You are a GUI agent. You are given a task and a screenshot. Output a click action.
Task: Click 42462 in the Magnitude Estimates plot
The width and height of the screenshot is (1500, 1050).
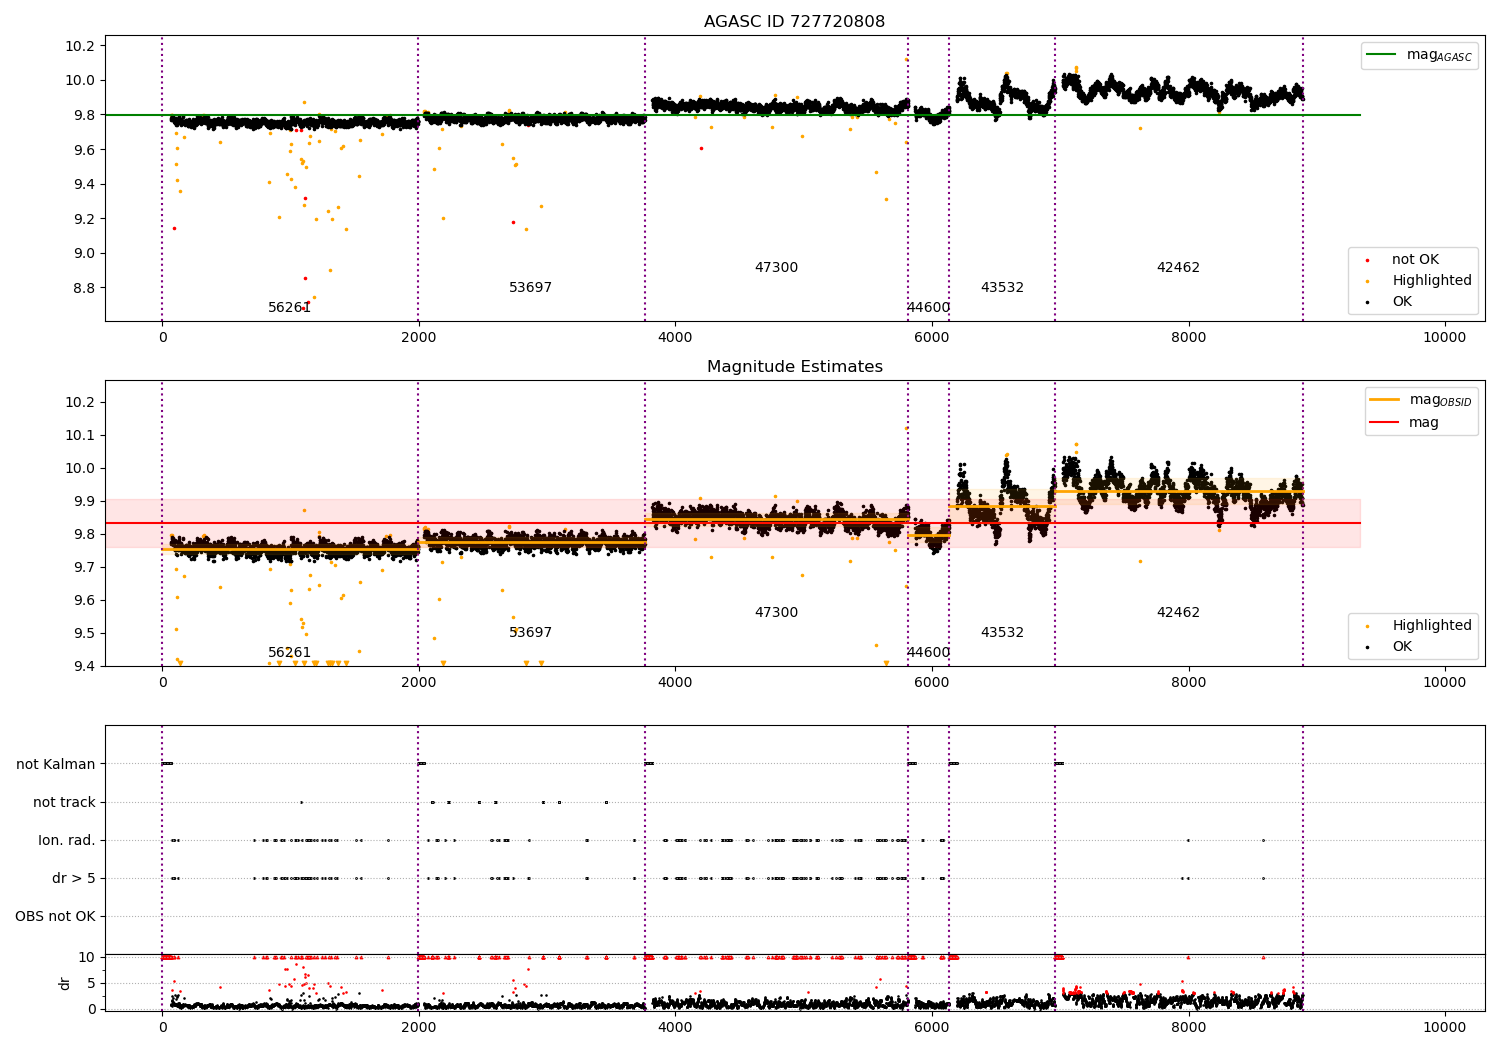click(x=1178, y=613)
